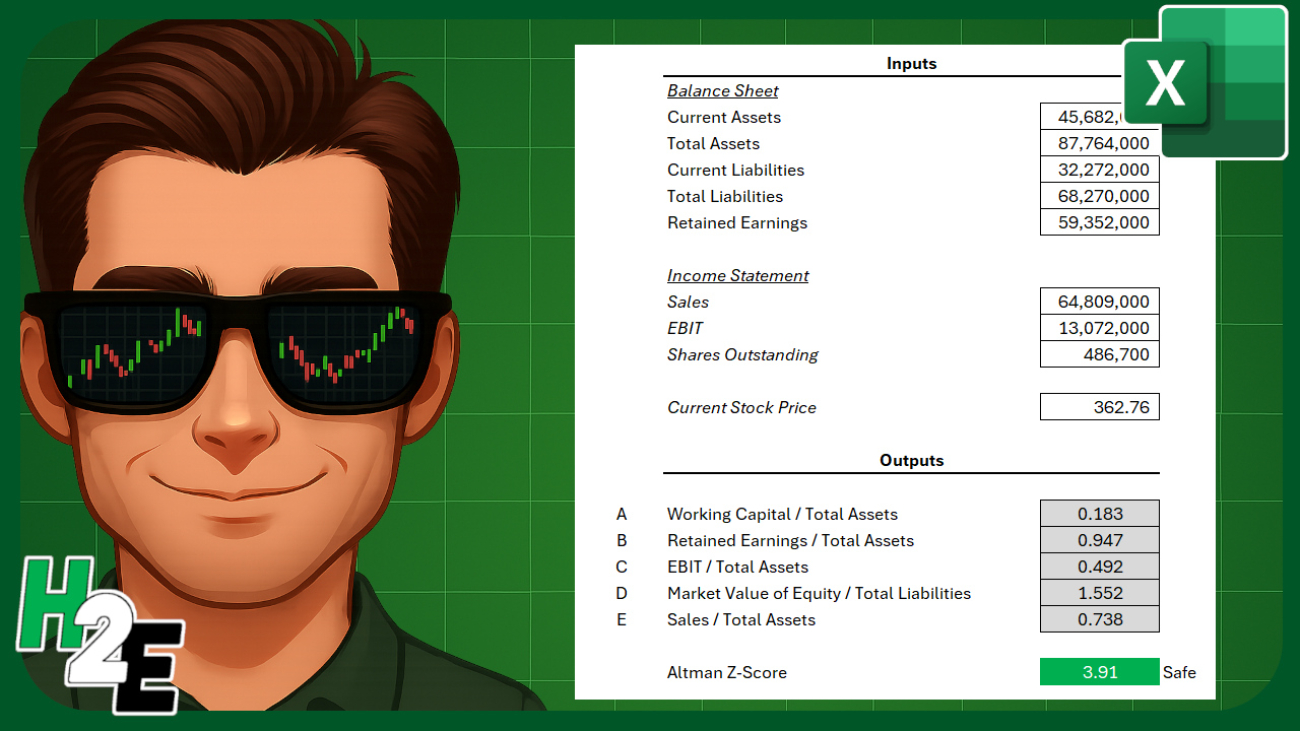
Task: Select the Sales value 64,809,000
Action: click(1099, 301)
